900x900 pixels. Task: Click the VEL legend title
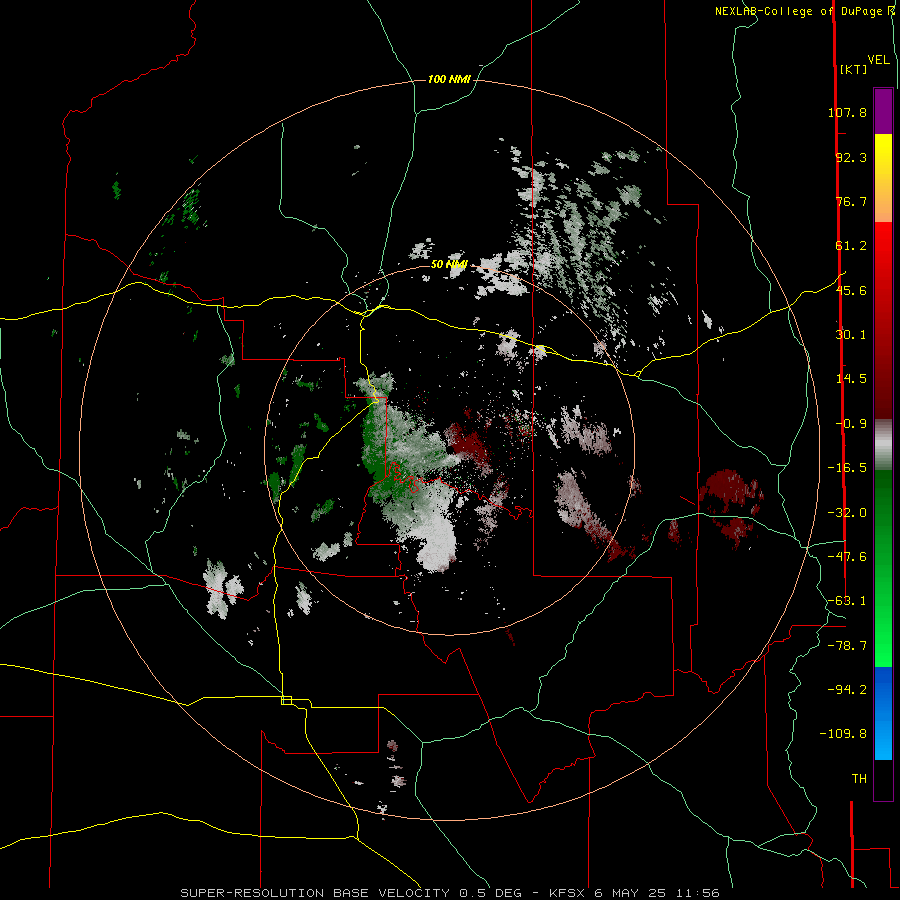point(878,60)
